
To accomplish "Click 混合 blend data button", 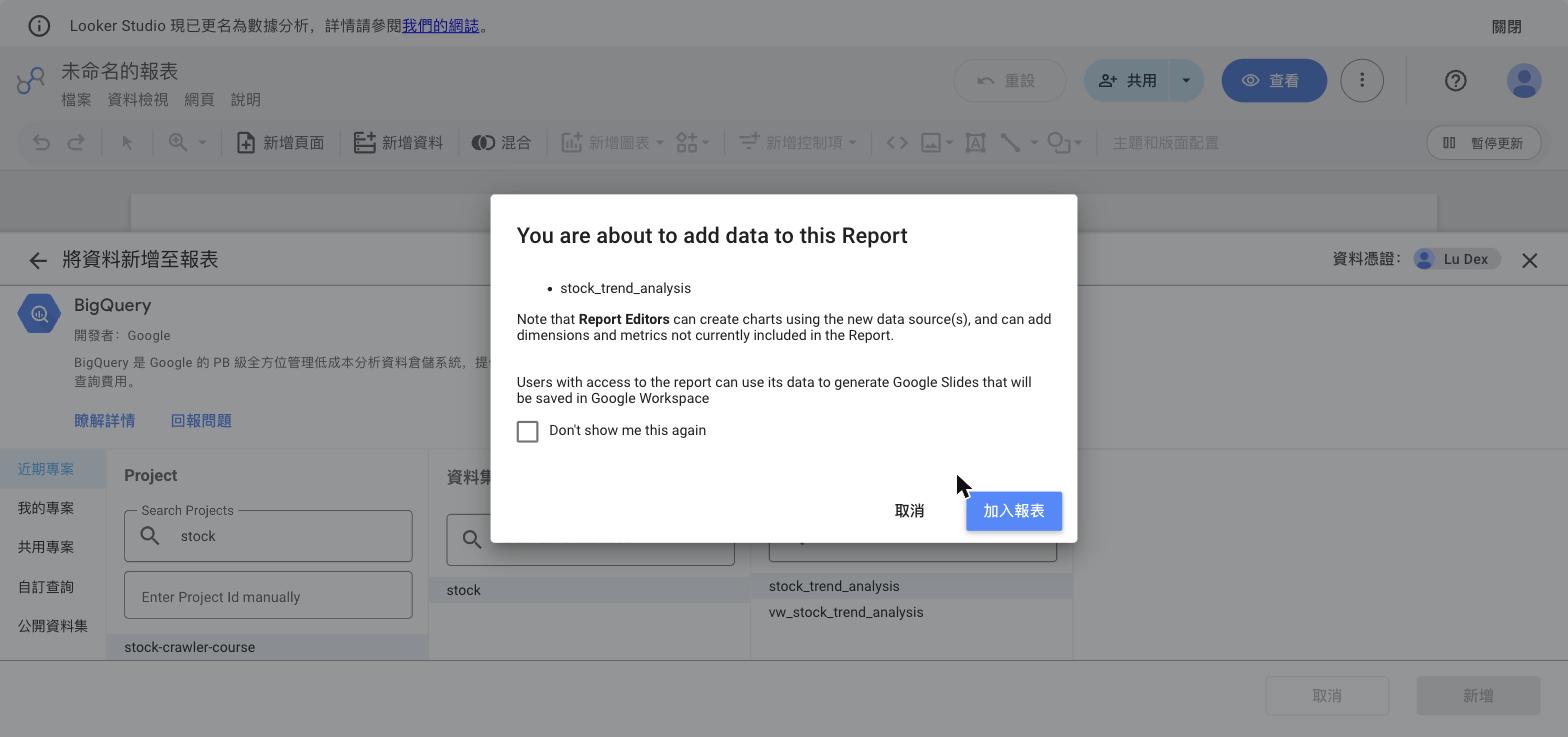I will click(502, 143).
